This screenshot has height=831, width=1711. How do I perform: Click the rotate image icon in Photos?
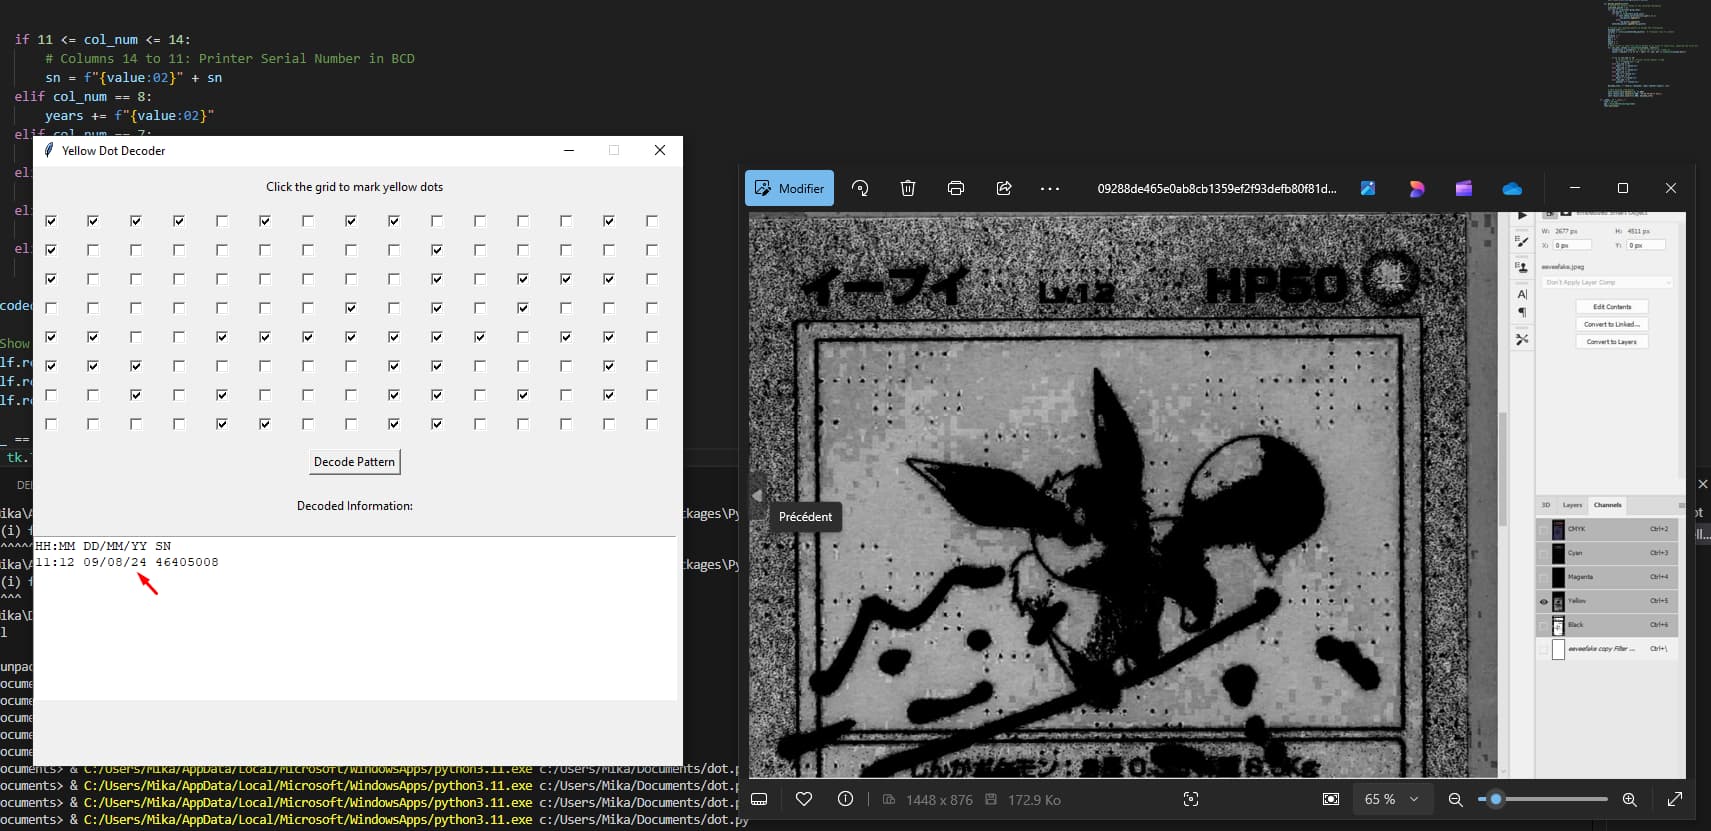pos(860,188)
